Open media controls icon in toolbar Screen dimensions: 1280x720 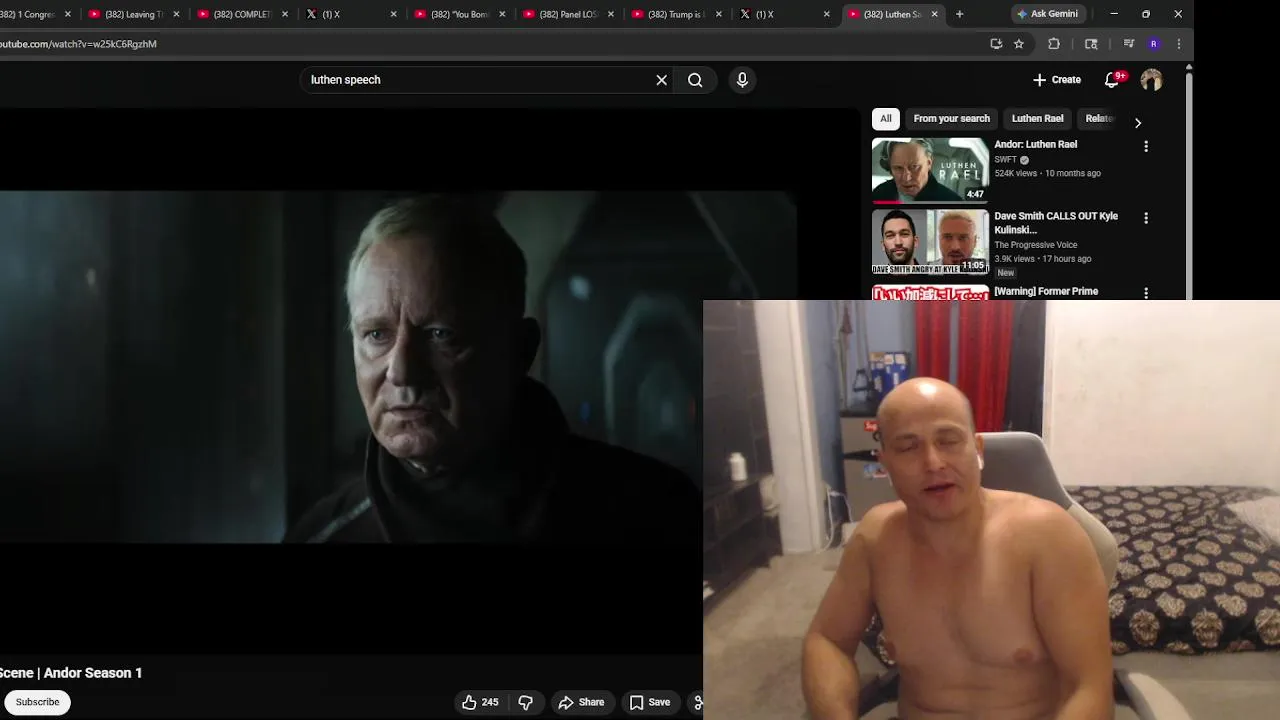1129,44
